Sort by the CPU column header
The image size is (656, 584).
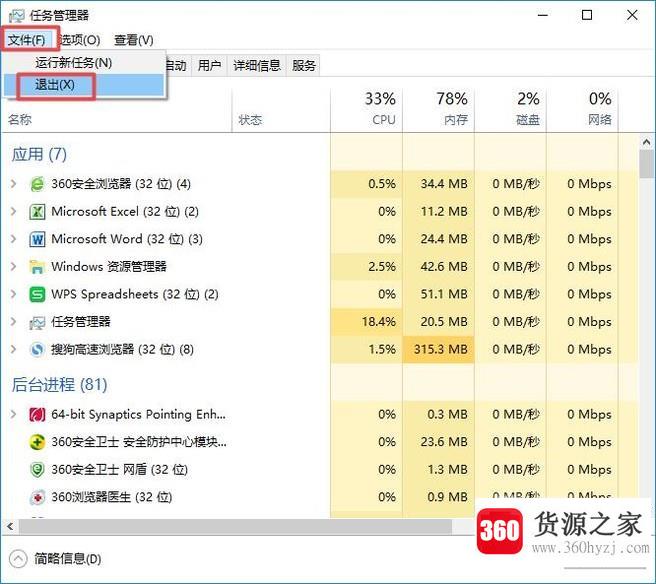click(x=366, y=110)
